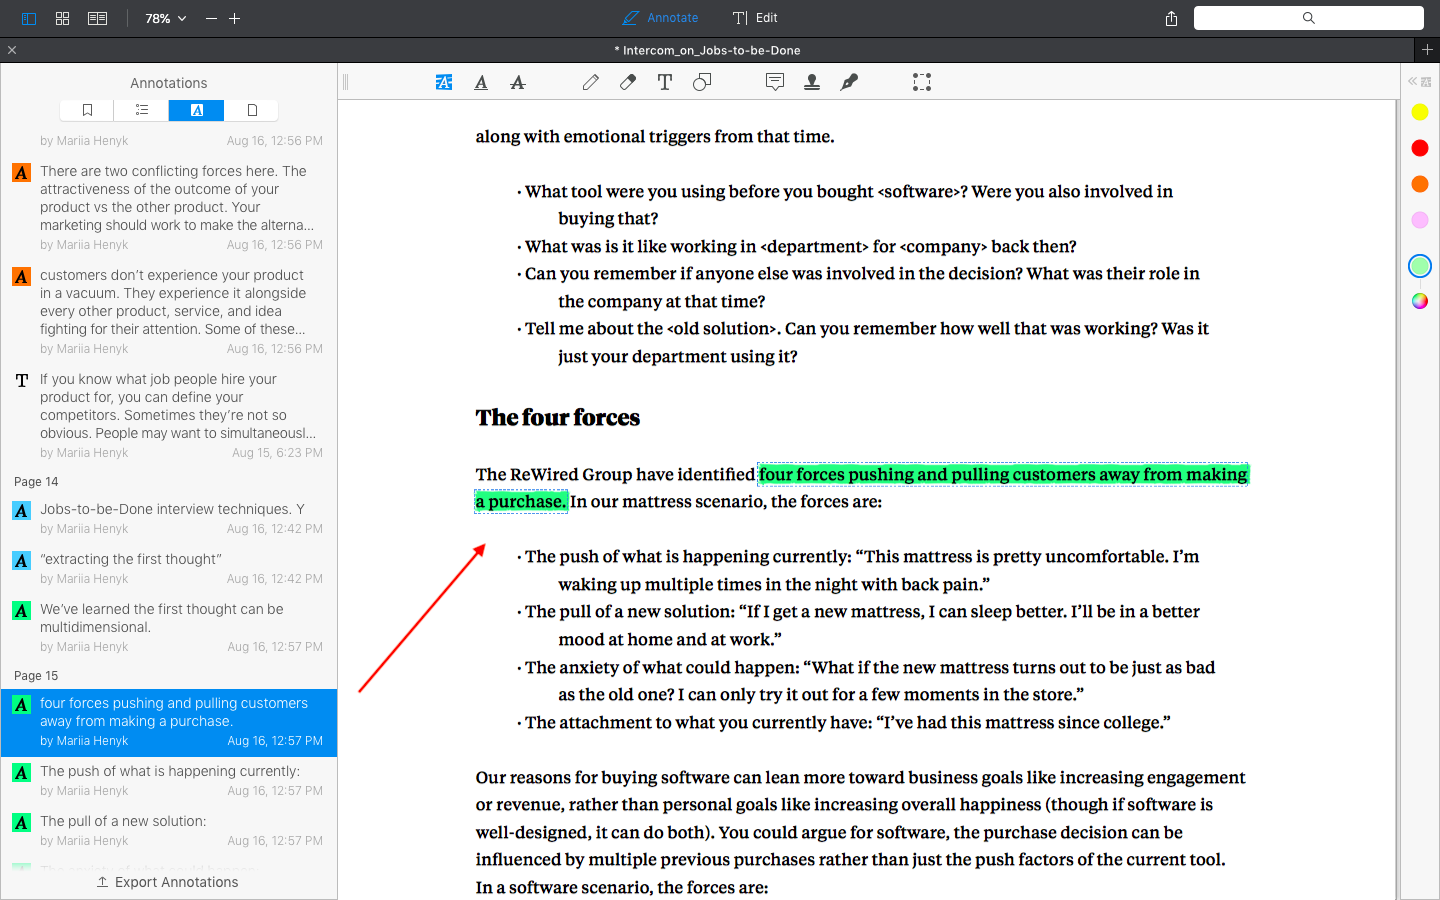Viewport: 1440px width, 900px height.
Task: Switch to the Edit mode tab
Action: (x=755, y=18)
